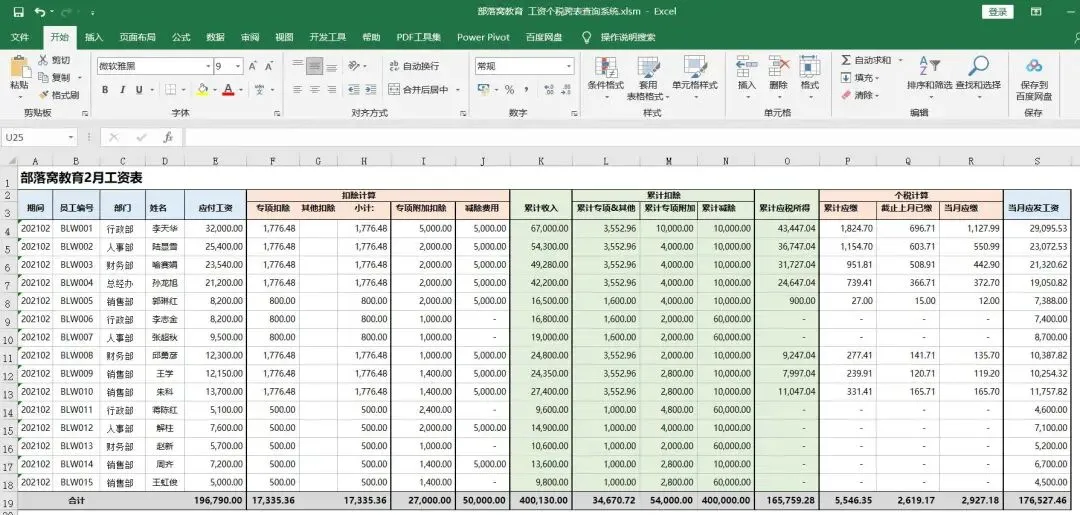
Task: Open Format as Table (套用表格格式)
Action: 648,78
